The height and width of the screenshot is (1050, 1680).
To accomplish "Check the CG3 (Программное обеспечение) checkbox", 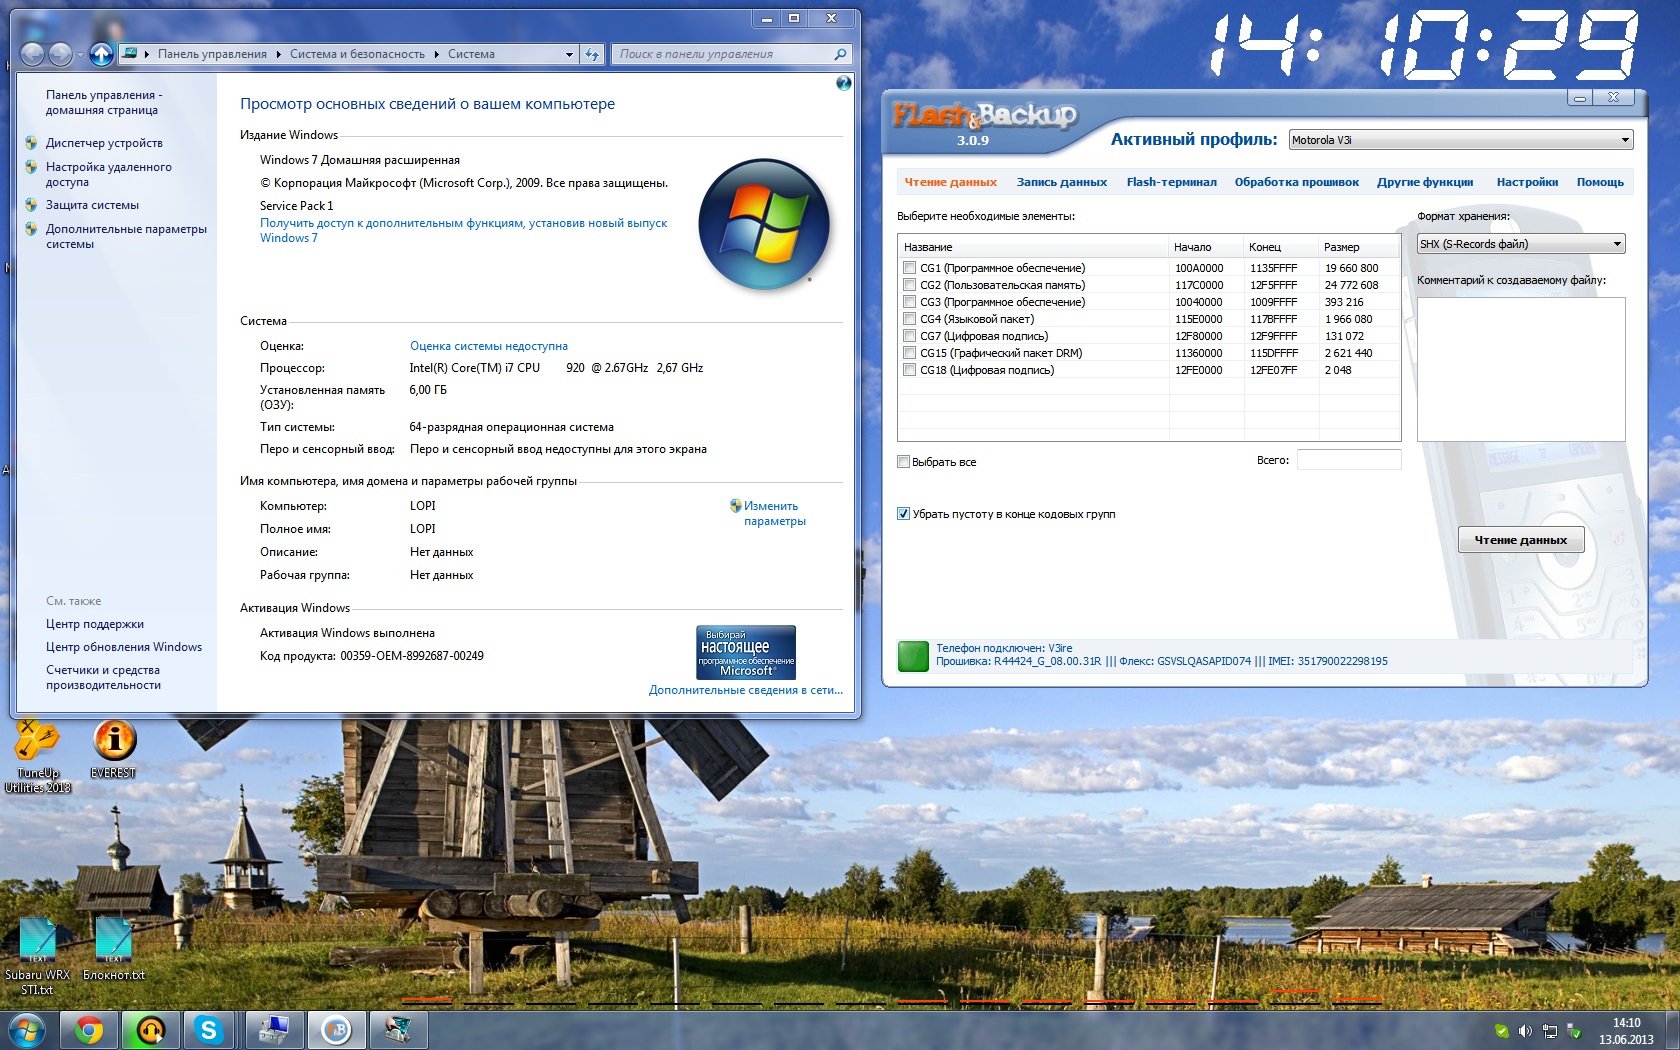I will pos(909,302).
